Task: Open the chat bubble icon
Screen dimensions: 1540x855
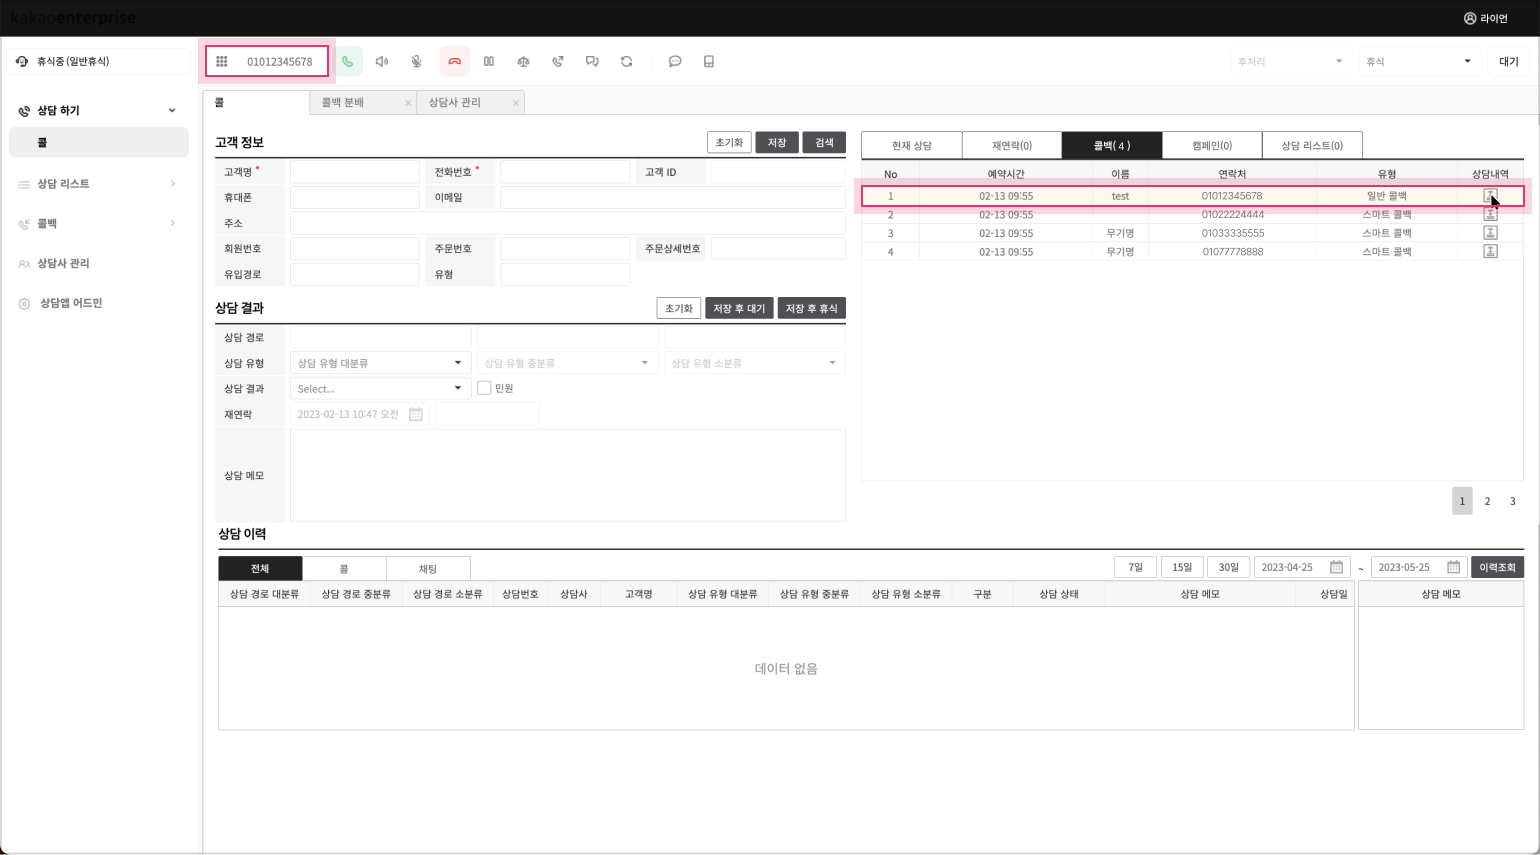Action: coord(675,62)
